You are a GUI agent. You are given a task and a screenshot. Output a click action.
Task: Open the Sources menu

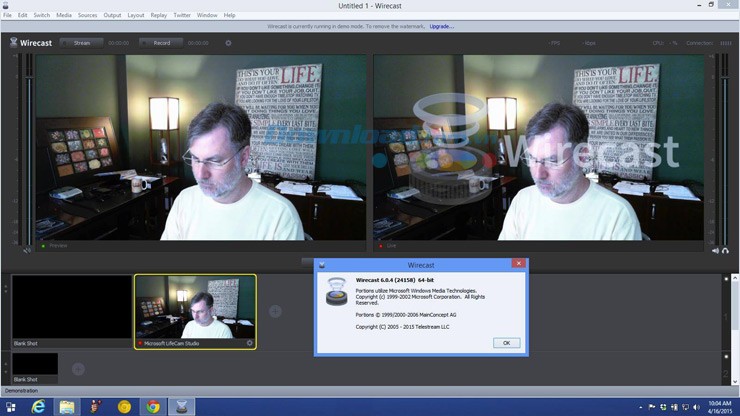(87, 15)
